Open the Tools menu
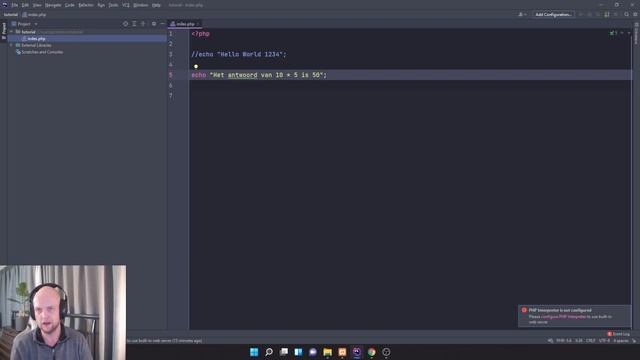The image size is (640, 360). [x=113, y=5]
